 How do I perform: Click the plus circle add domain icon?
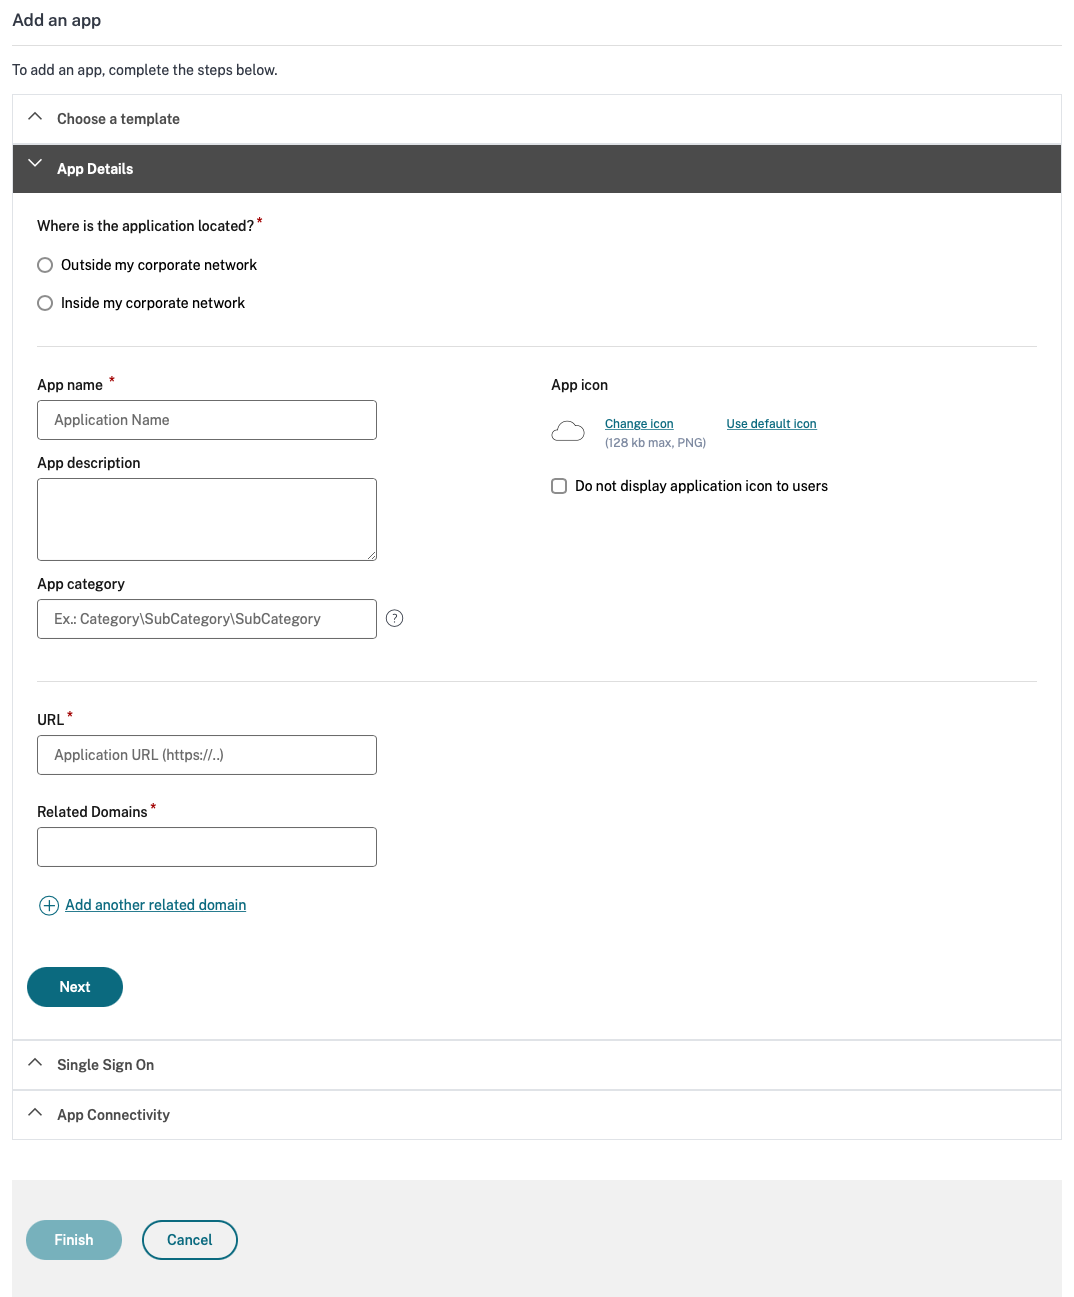[x=49, y=906]
